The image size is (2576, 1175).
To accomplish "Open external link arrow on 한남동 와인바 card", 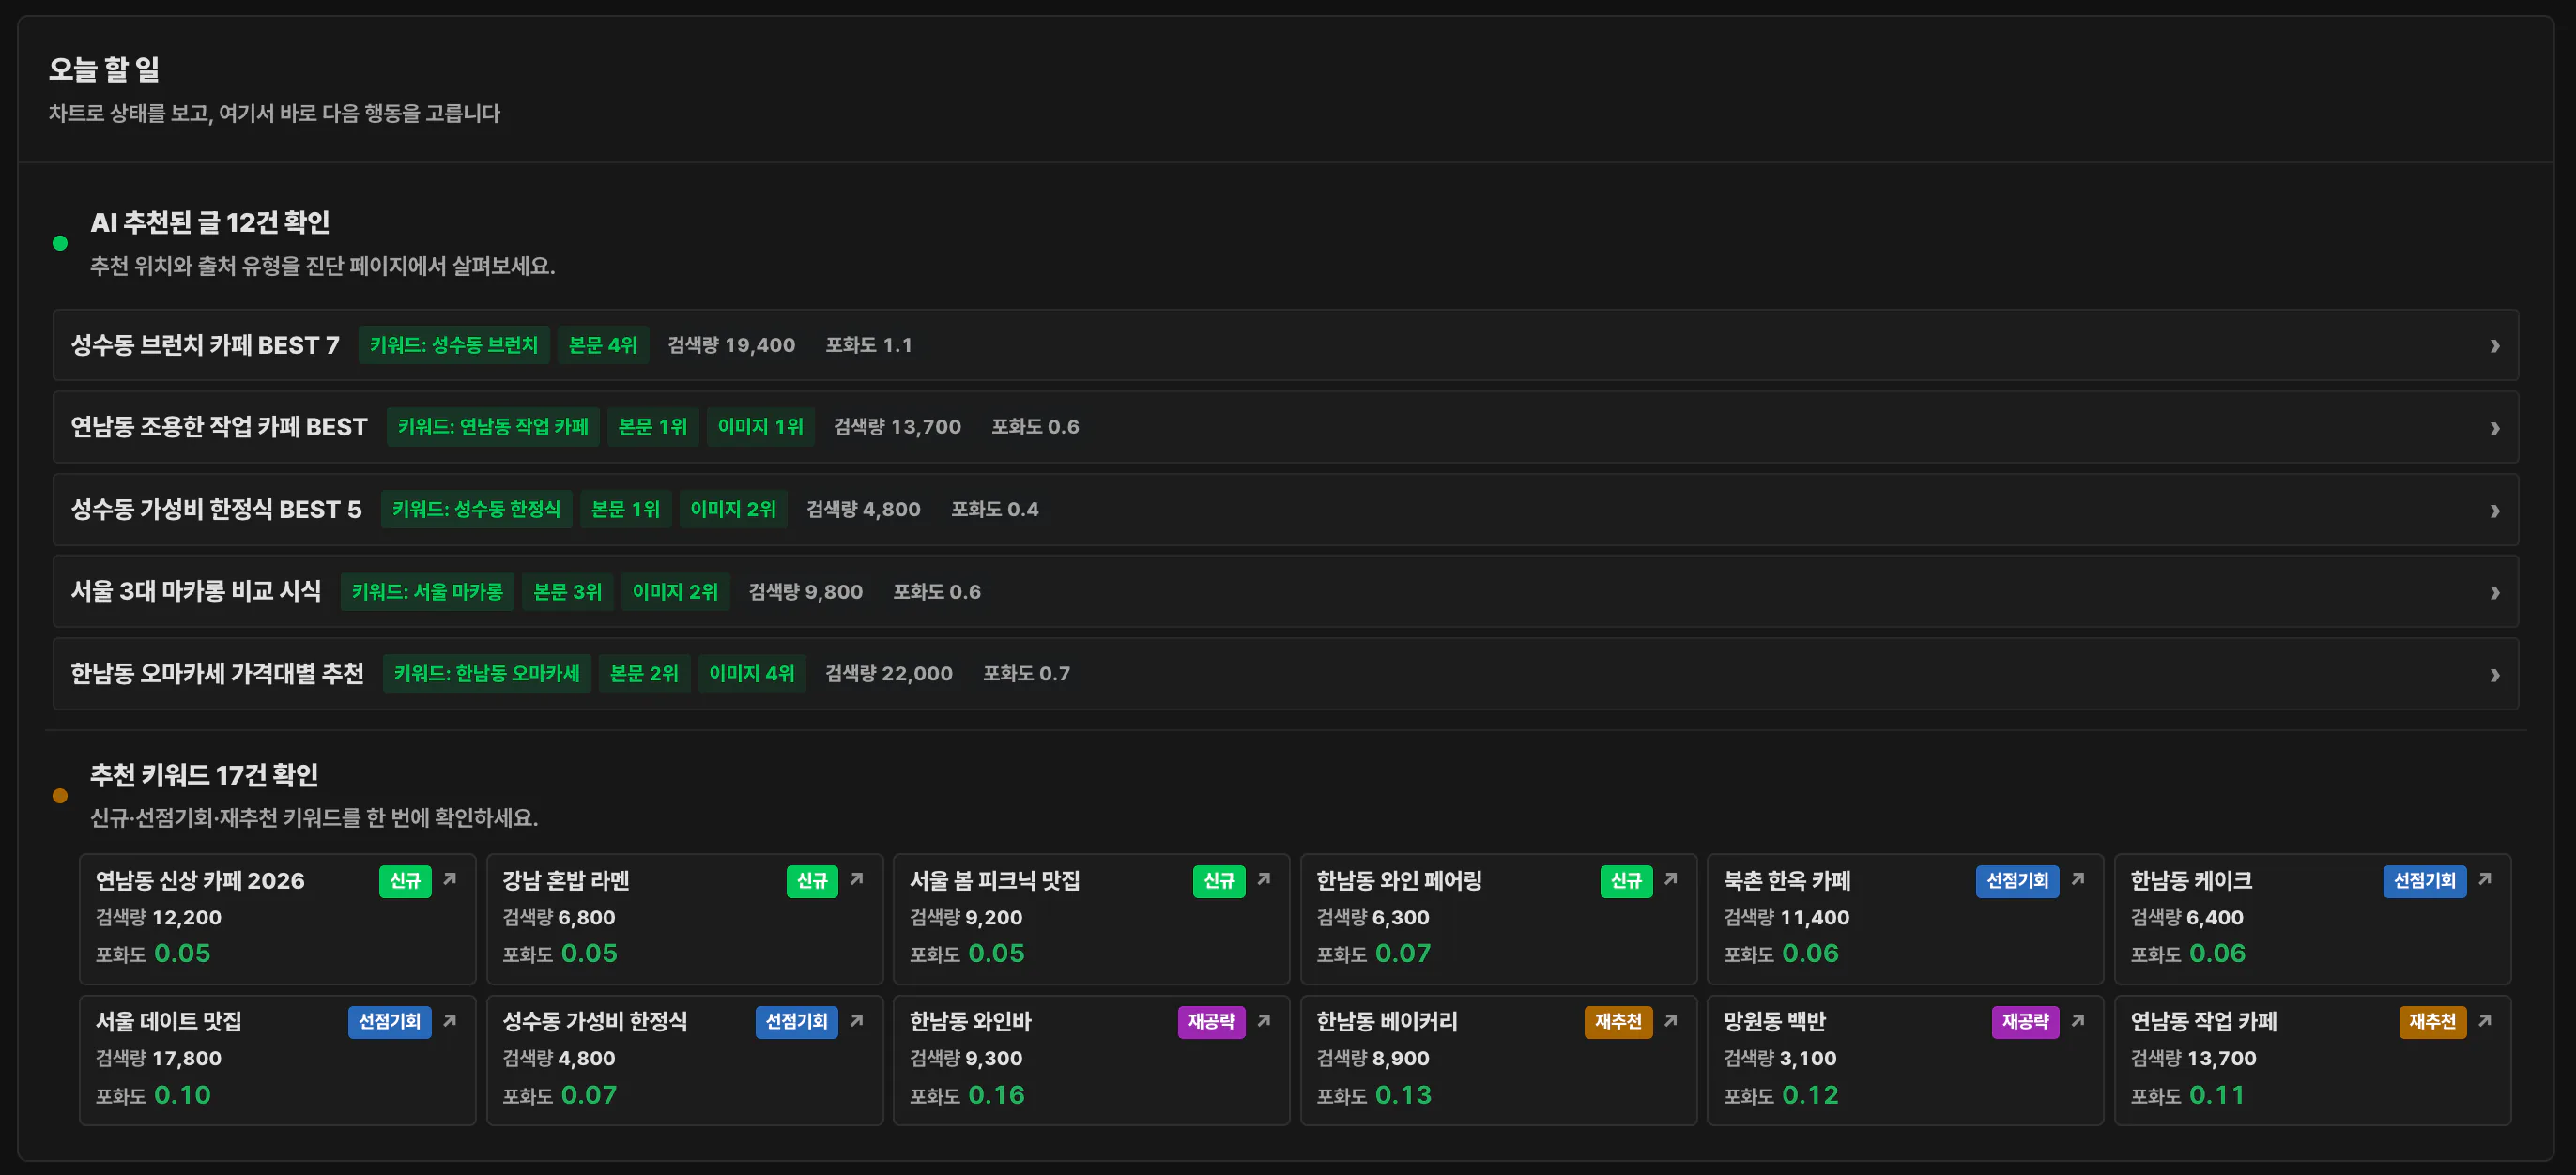I will [1264, 1020].
